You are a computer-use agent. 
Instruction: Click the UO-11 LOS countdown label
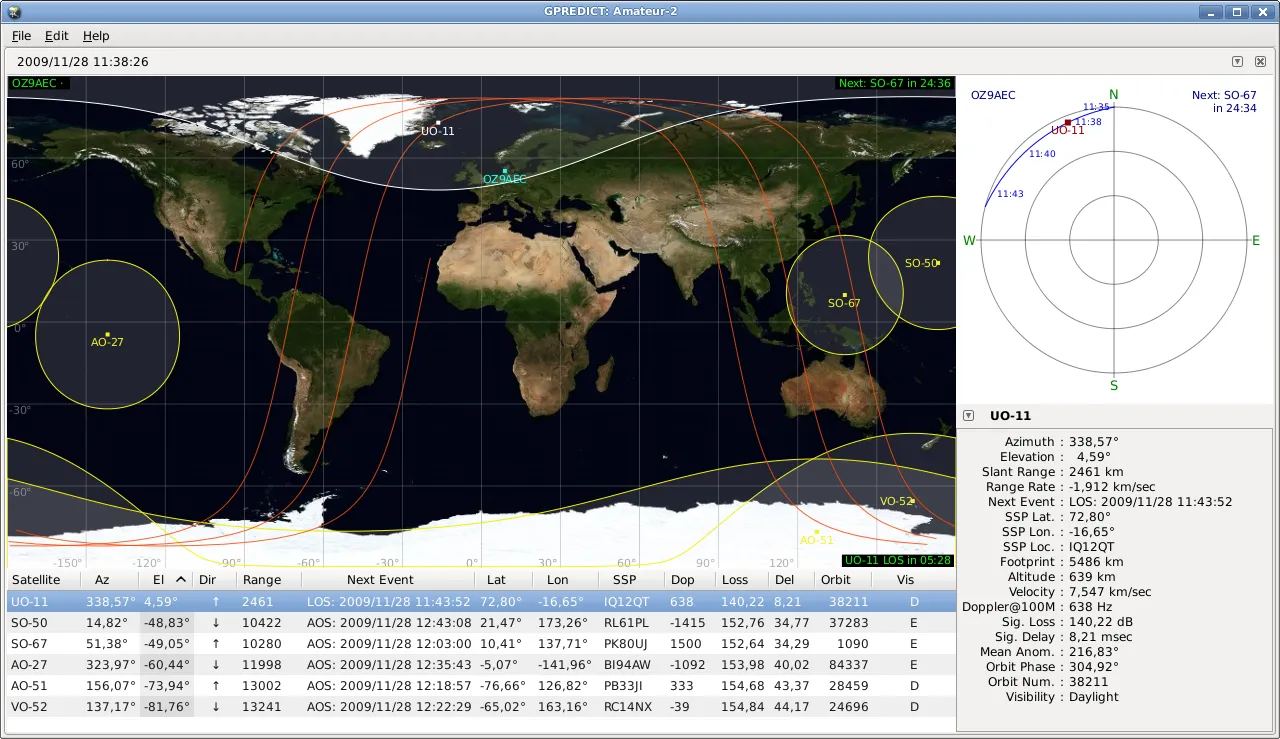coord(898,561)
